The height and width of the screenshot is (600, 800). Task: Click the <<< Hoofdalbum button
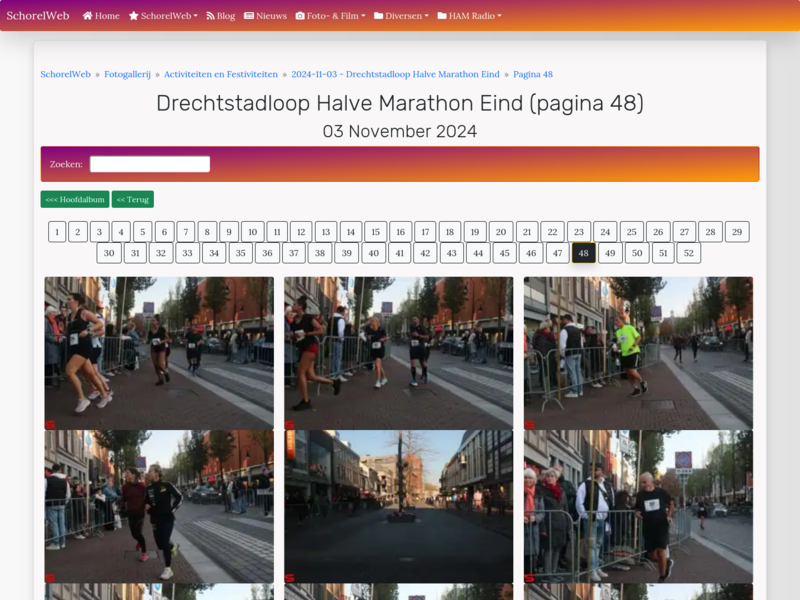click(75, 199)
